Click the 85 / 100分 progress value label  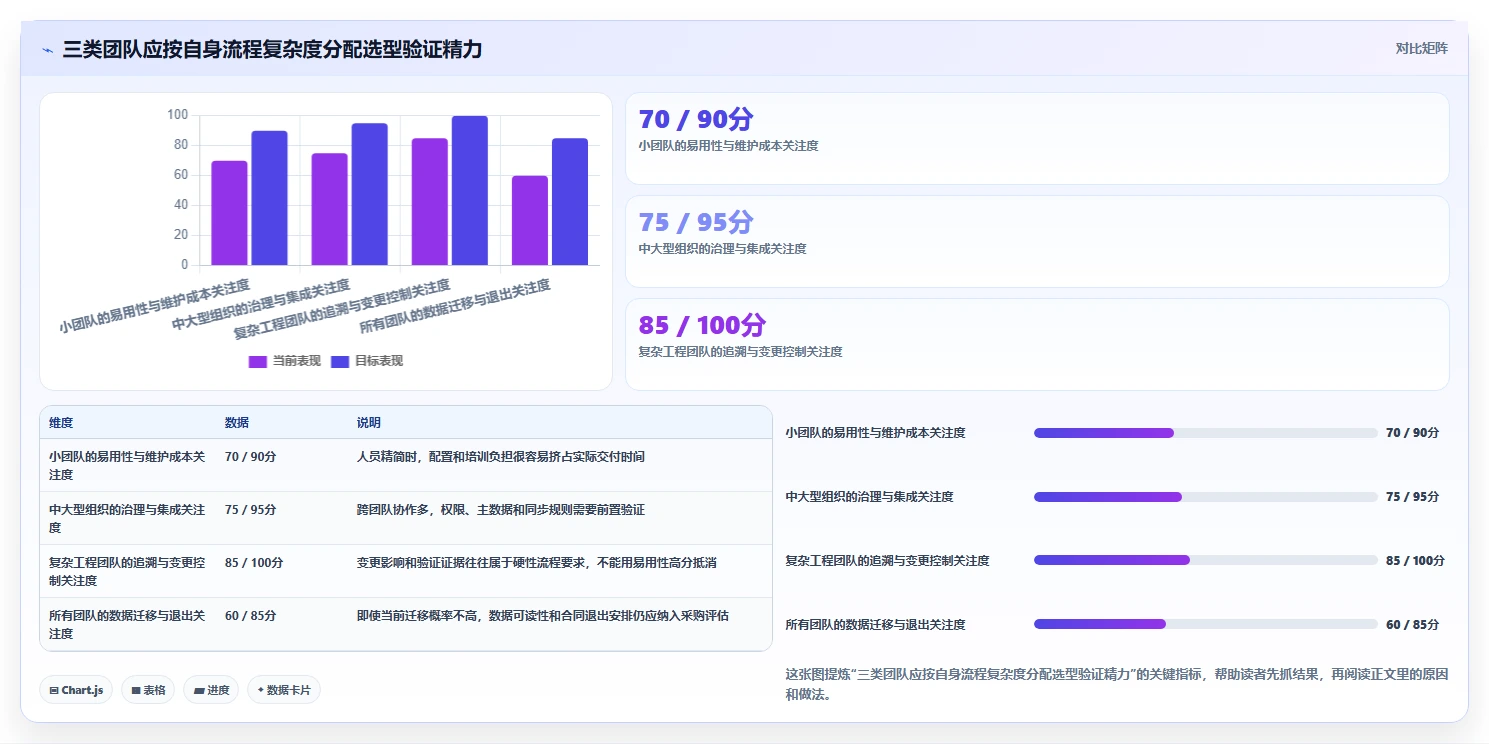click(1415, 561)
